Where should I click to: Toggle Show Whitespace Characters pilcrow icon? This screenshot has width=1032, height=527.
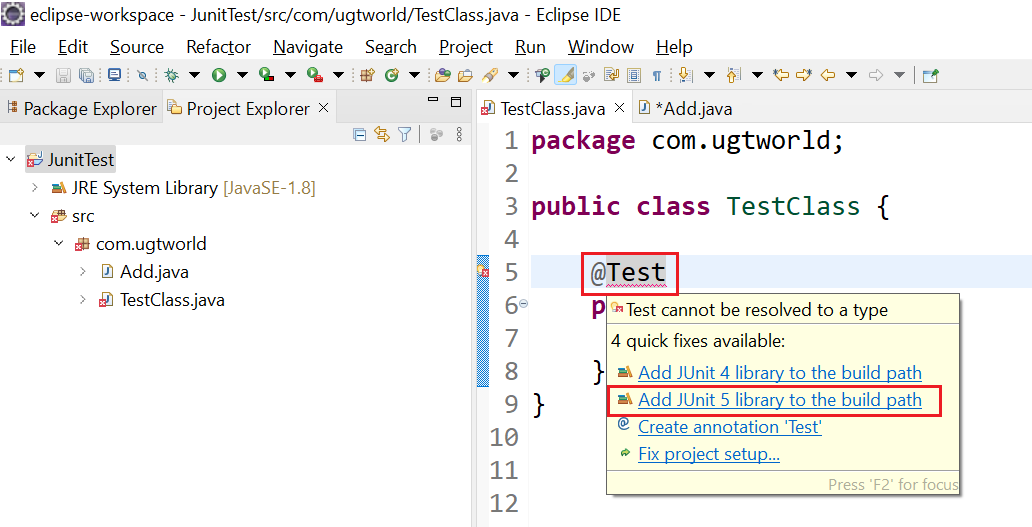[x=656, y=76]
